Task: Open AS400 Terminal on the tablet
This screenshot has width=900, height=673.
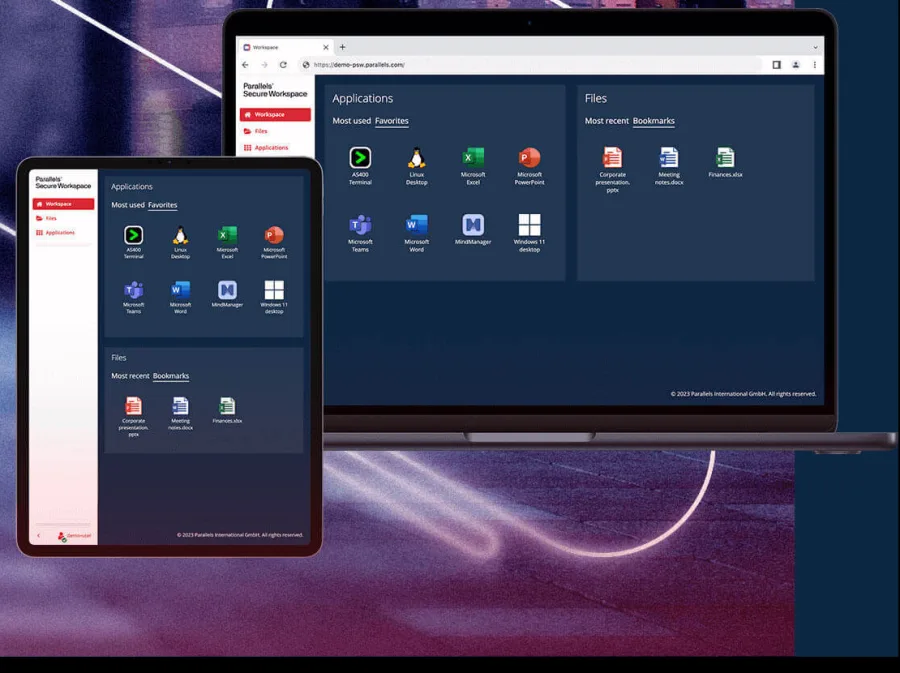Action: [x=134, y=242]
